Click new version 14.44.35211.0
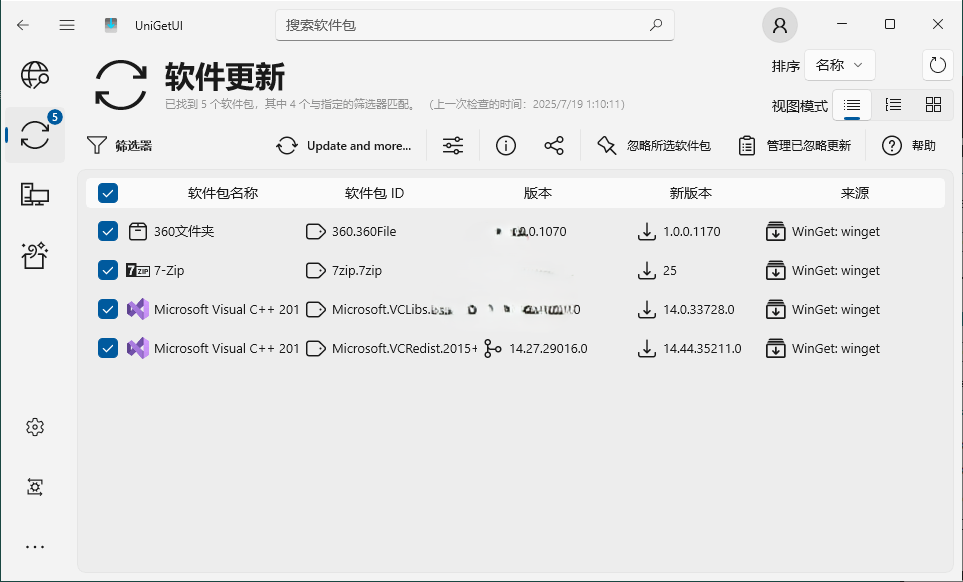Viewport: 963px width, 582px height. point(702,349)
